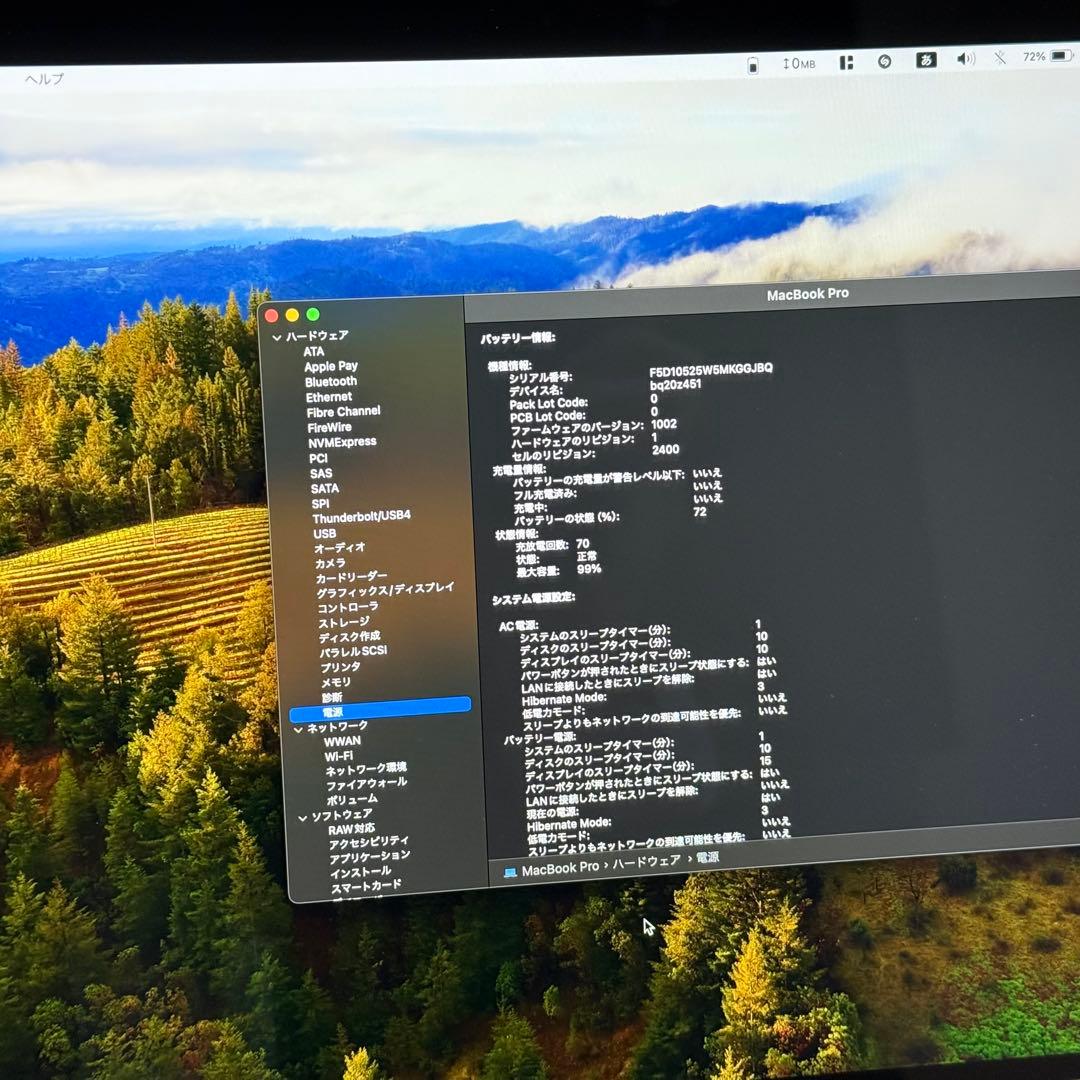Select PCI in the sidebar
1080x1080 pixels.
point(319,458)
